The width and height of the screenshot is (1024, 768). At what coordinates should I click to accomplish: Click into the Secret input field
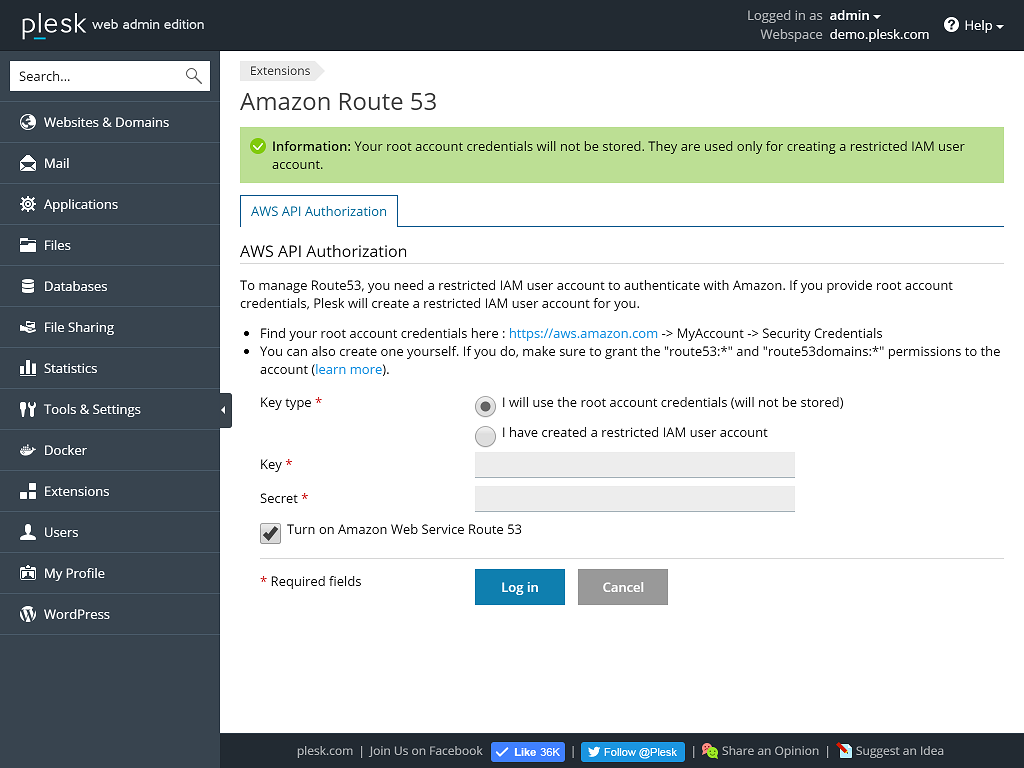point(634,498)
